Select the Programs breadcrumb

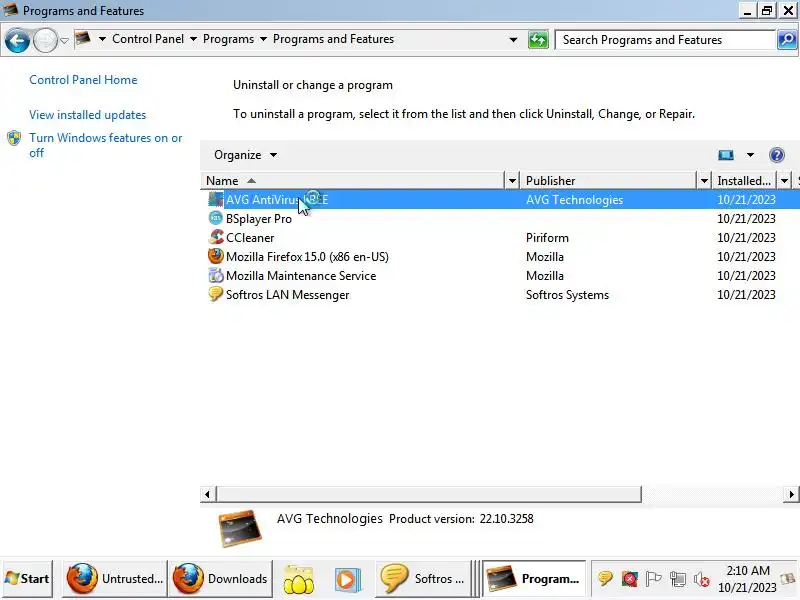pos(228,39)
